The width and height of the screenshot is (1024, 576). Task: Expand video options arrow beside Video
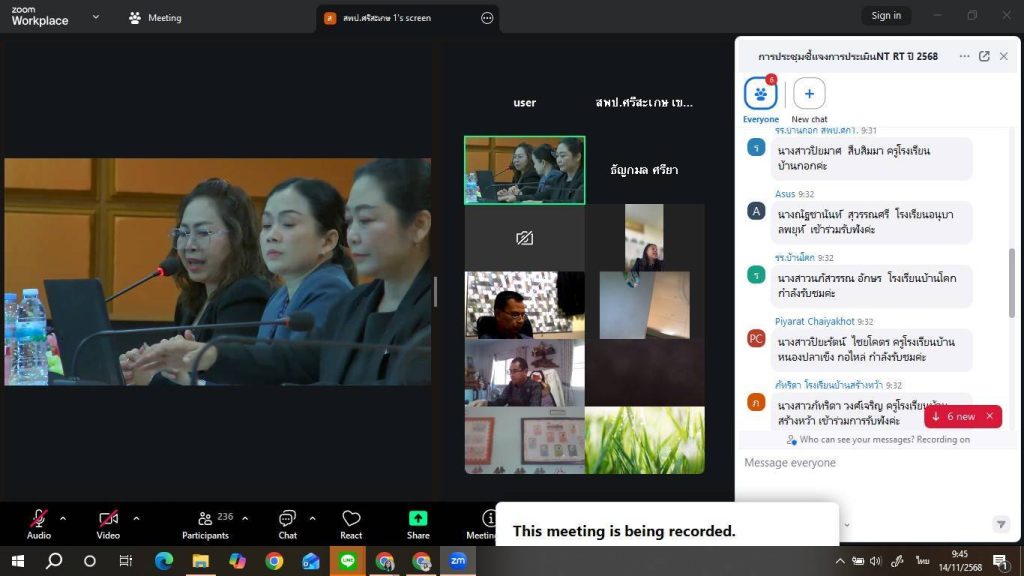(x=136, y=518)
